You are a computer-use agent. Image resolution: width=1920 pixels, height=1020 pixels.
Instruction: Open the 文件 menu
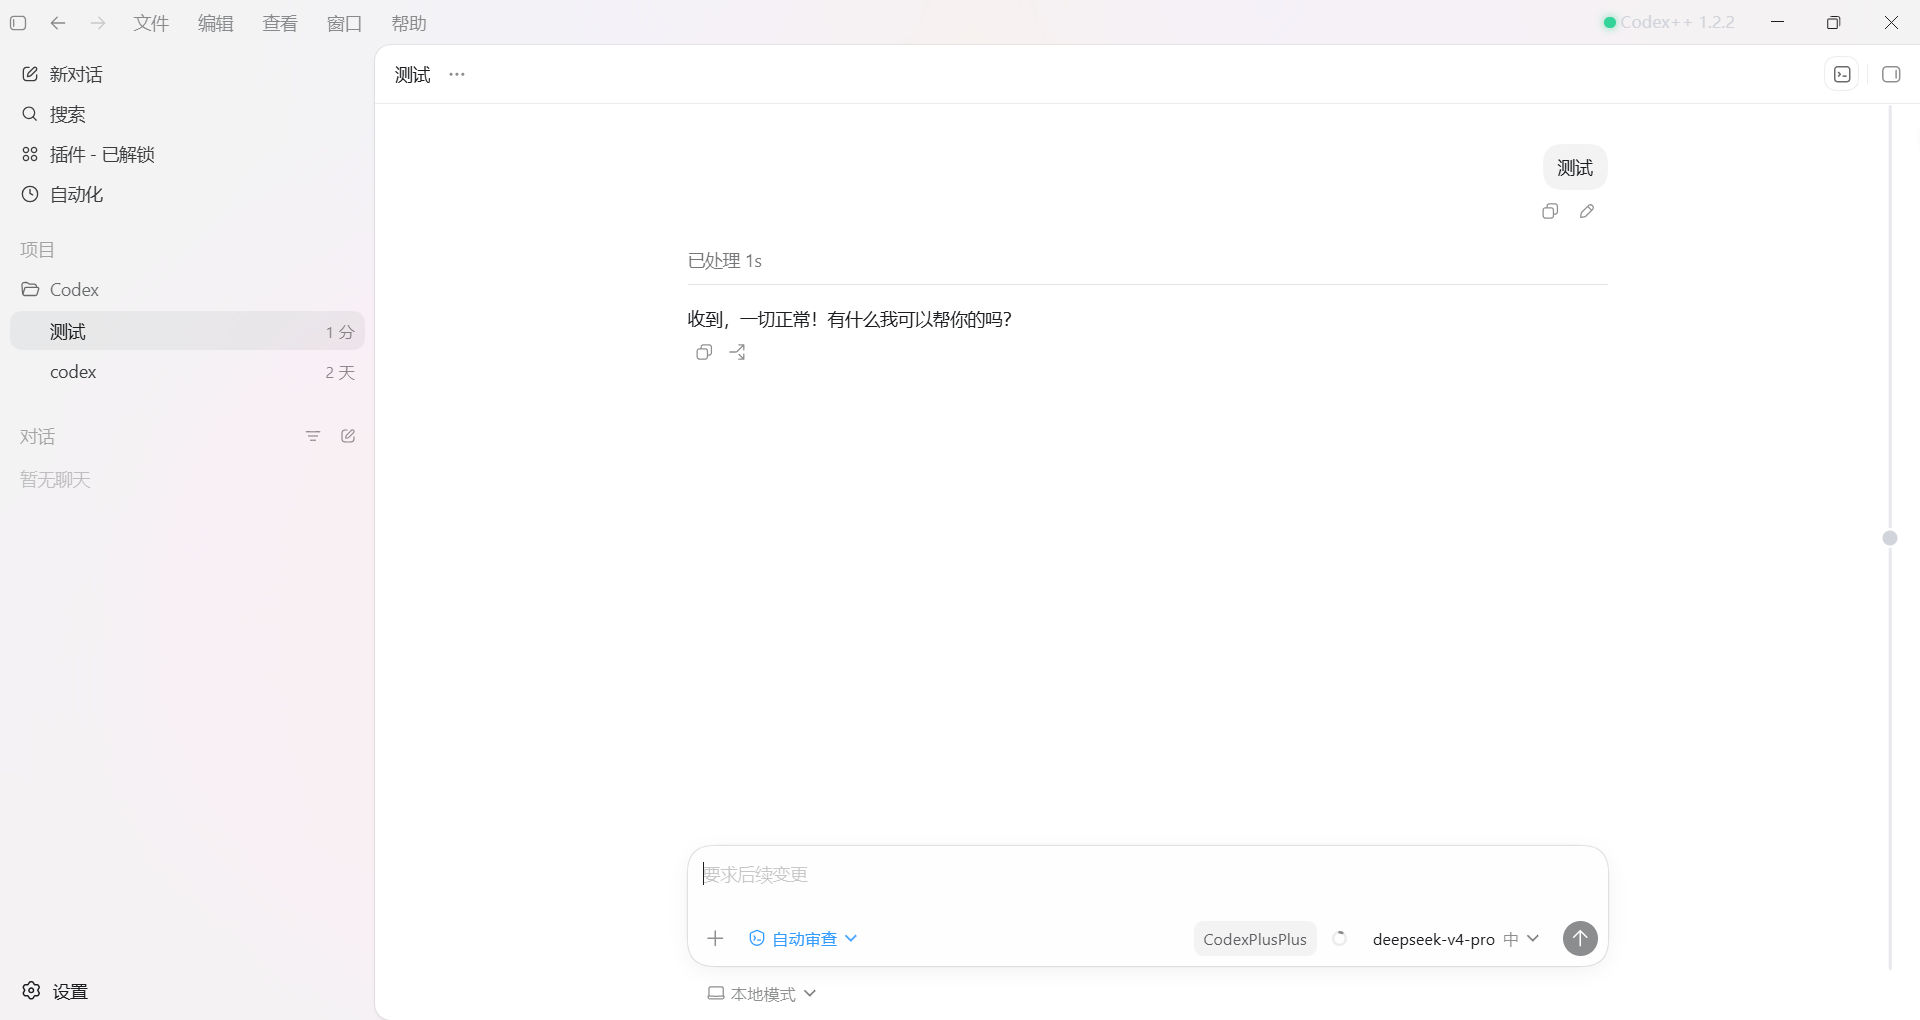pos(151,23)
